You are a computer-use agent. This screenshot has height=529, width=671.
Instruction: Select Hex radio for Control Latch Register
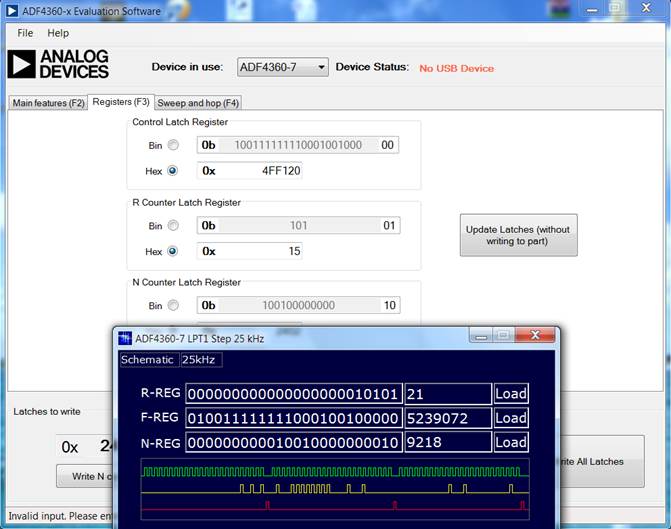[172, 171]
